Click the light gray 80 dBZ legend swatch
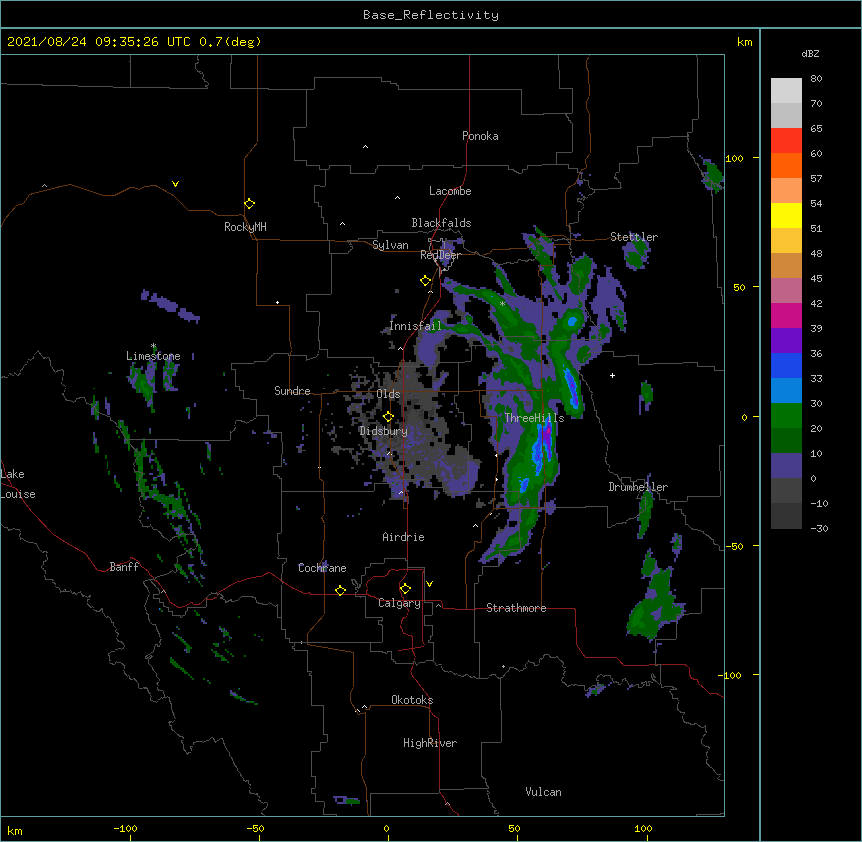This screenshot has width=862, height=842. (x=786, y=90)
